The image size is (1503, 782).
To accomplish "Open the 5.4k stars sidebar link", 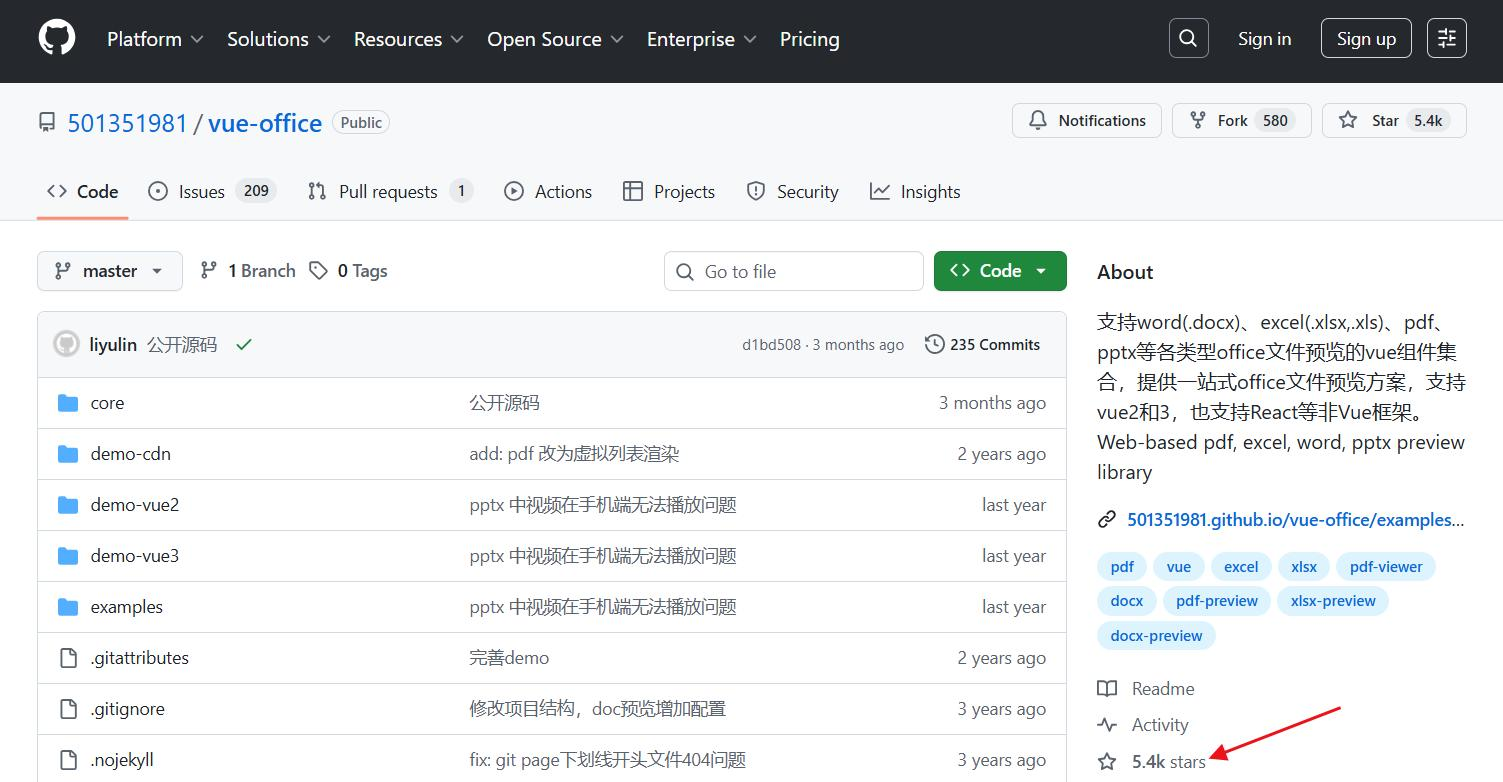I will [x=1152, y=762].
